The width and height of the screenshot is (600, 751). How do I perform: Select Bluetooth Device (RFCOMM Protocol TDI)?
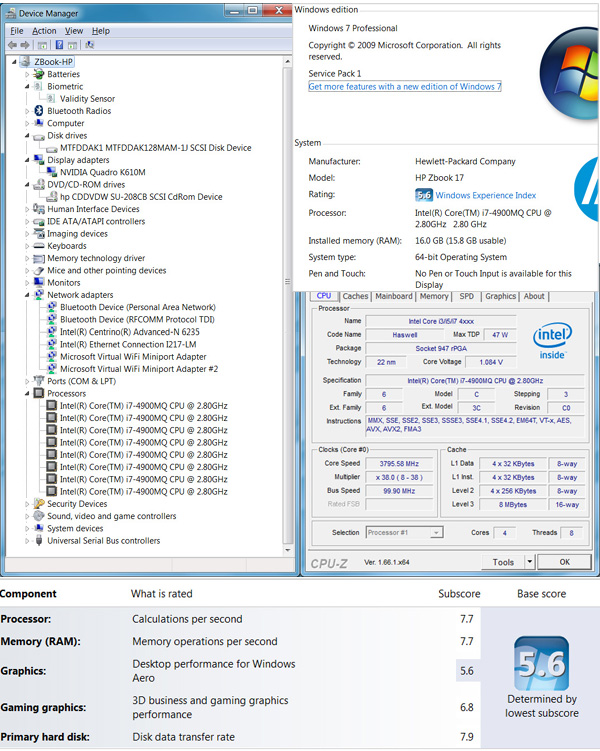[x=137, y=319]
